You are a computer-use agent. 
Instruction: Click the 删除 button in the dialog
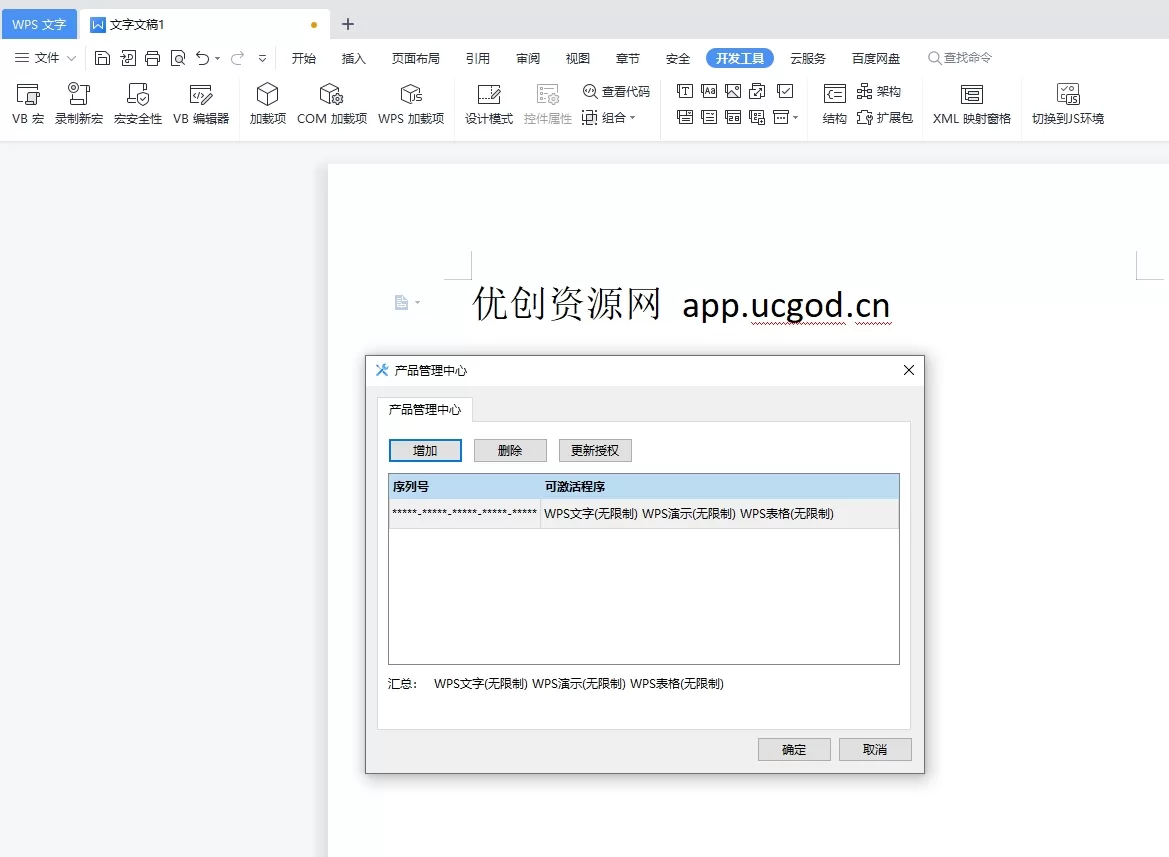tap(510, 450)
